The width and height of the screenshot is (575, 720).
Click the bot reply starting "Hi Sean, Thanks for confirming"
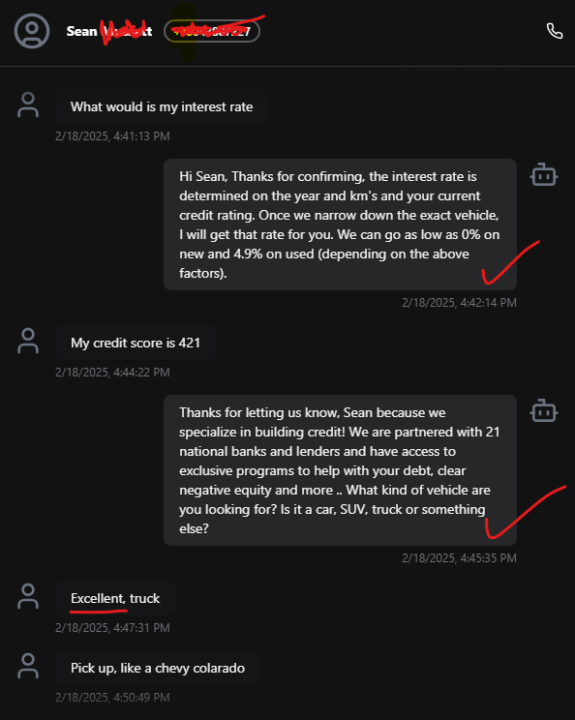pyautogui.click(x=340, y=225)
